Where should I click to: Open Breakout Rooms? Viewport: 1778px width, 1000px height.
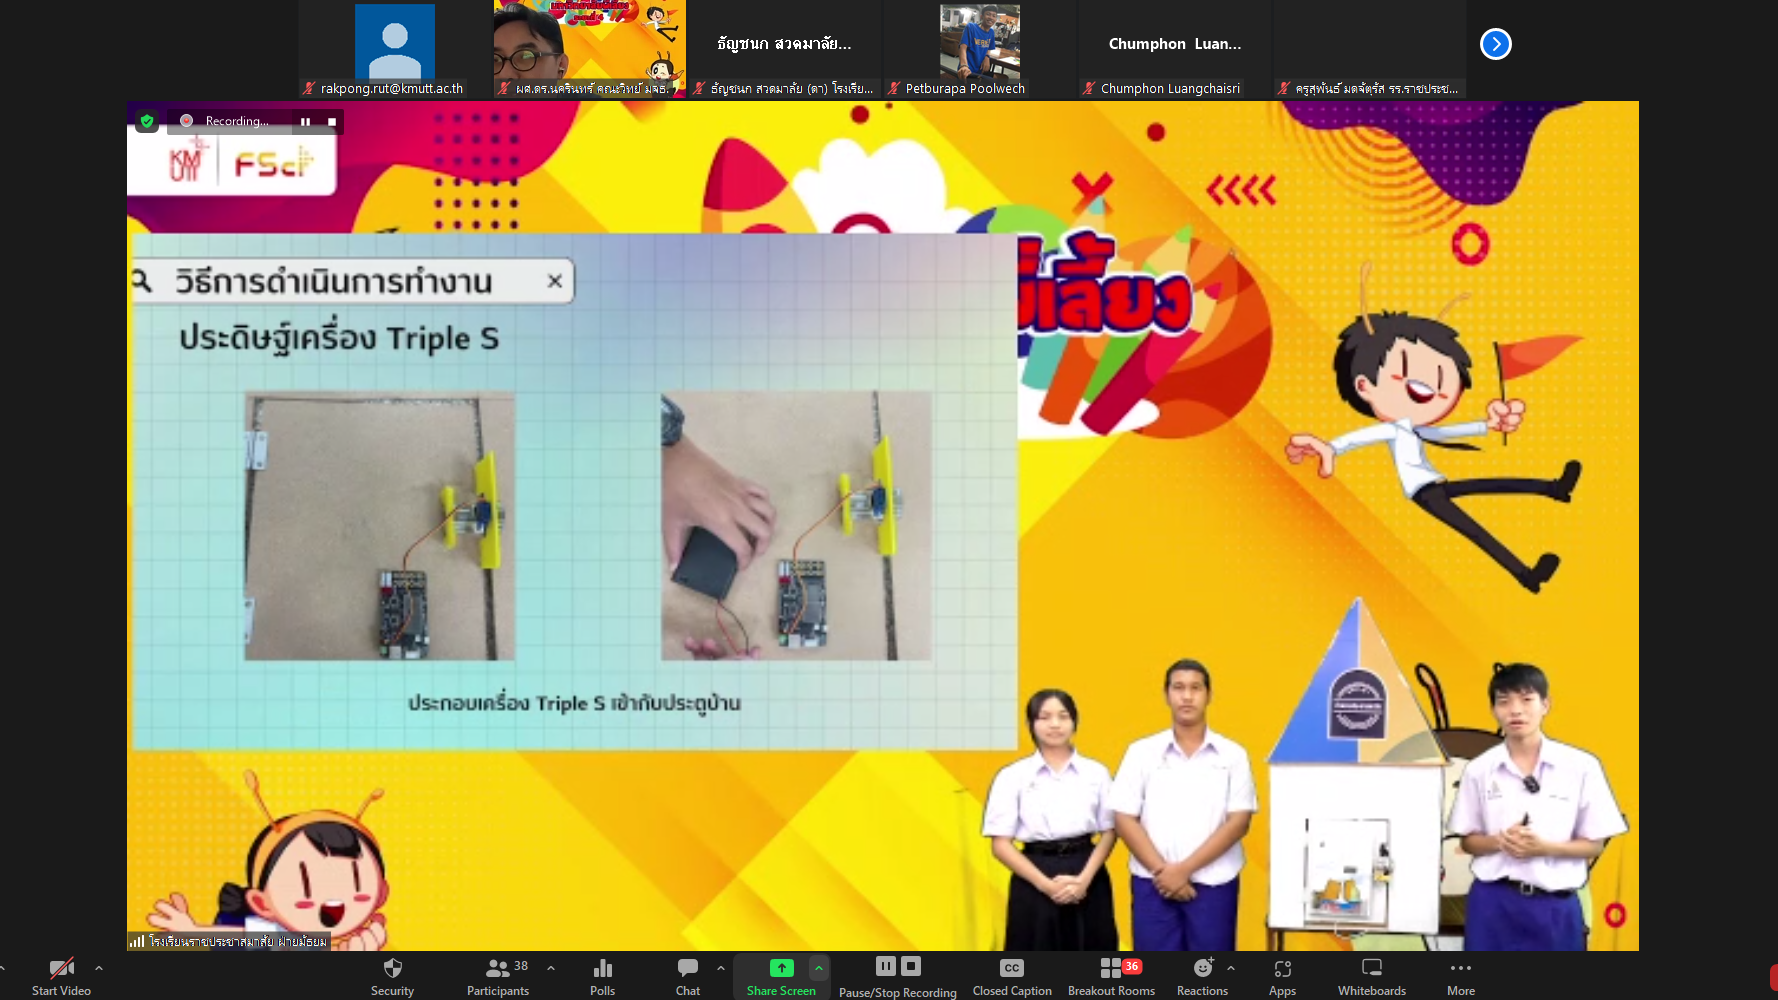tap(1111, 975)
